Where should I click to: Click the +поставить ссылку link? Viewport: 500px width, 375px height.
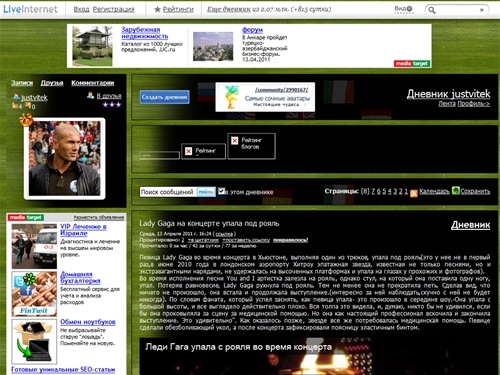click(246, 240)
